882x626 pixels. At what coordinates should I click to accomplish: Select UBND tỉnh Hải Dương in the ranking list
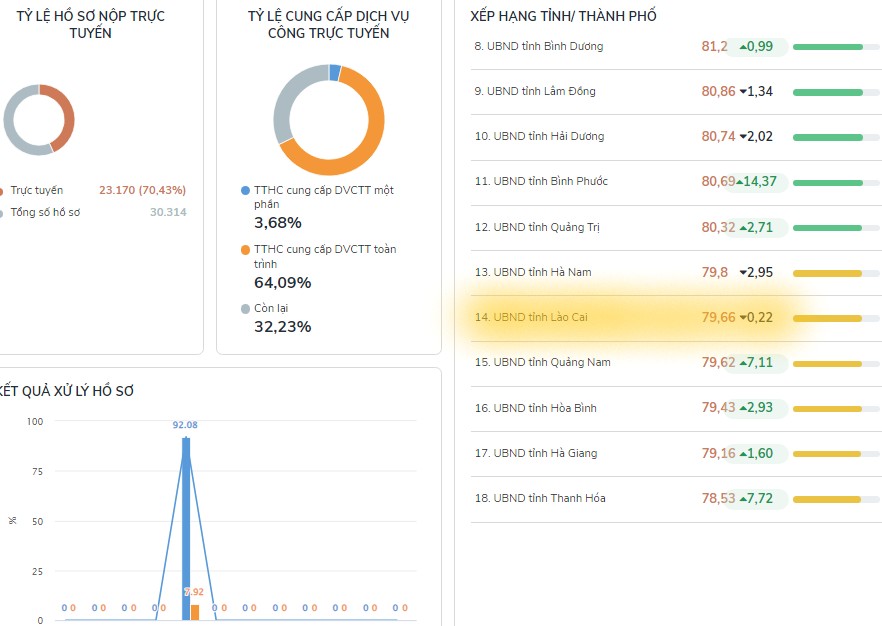click(553, 137)
